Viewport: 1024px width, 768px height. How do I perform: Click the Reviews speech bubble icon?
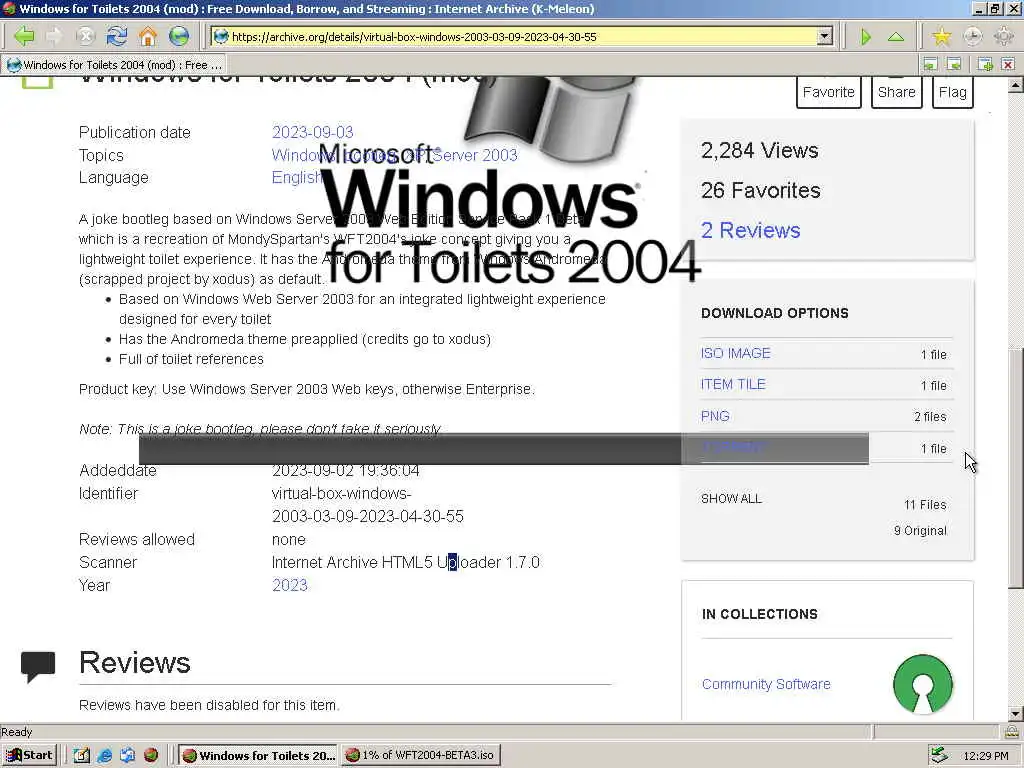tap(38, 666)
